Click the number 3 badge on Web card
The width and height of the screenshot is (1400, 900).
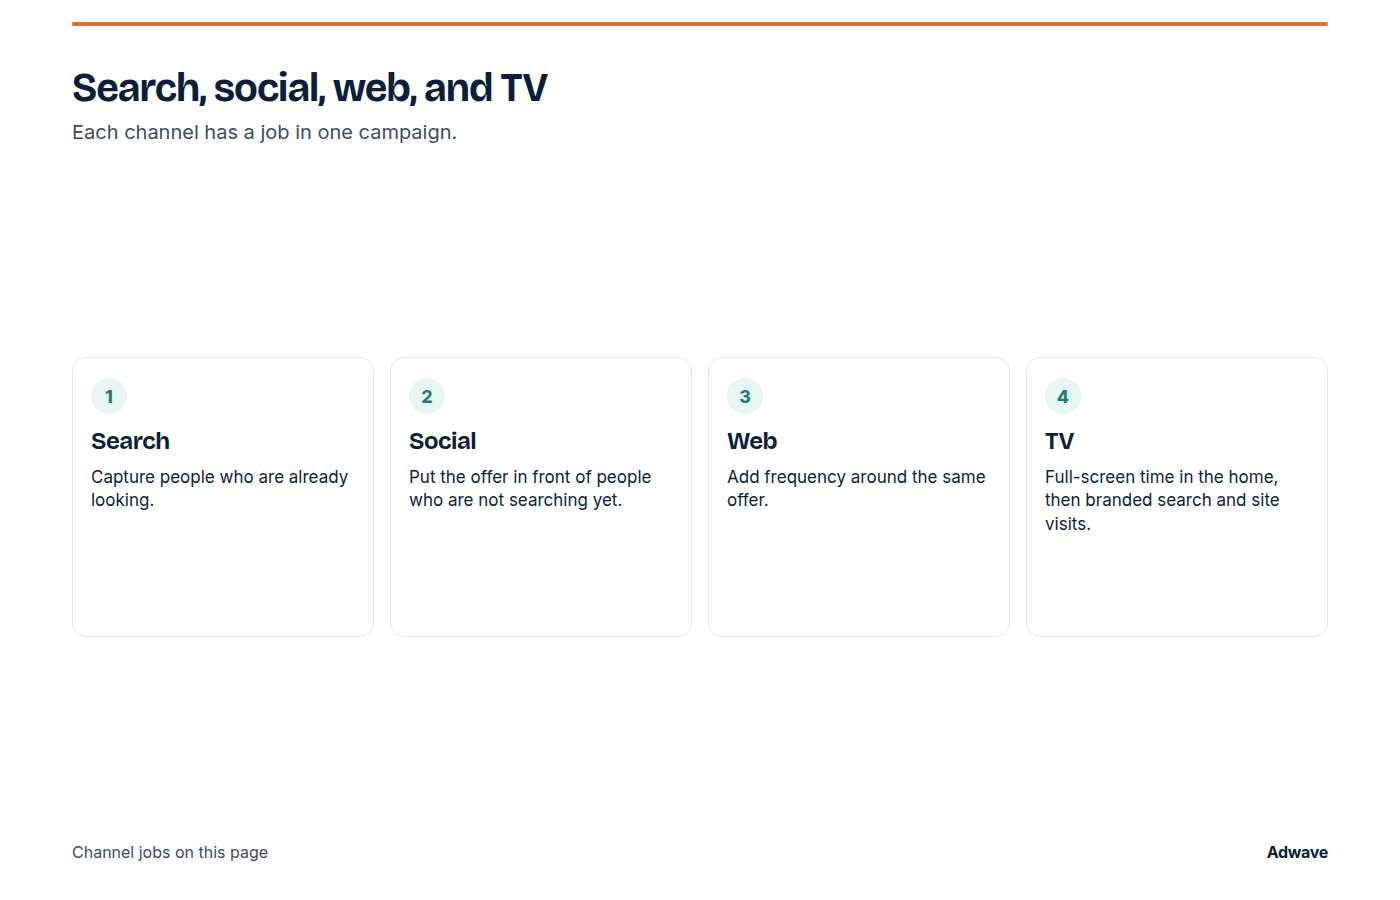click(745, 396)
